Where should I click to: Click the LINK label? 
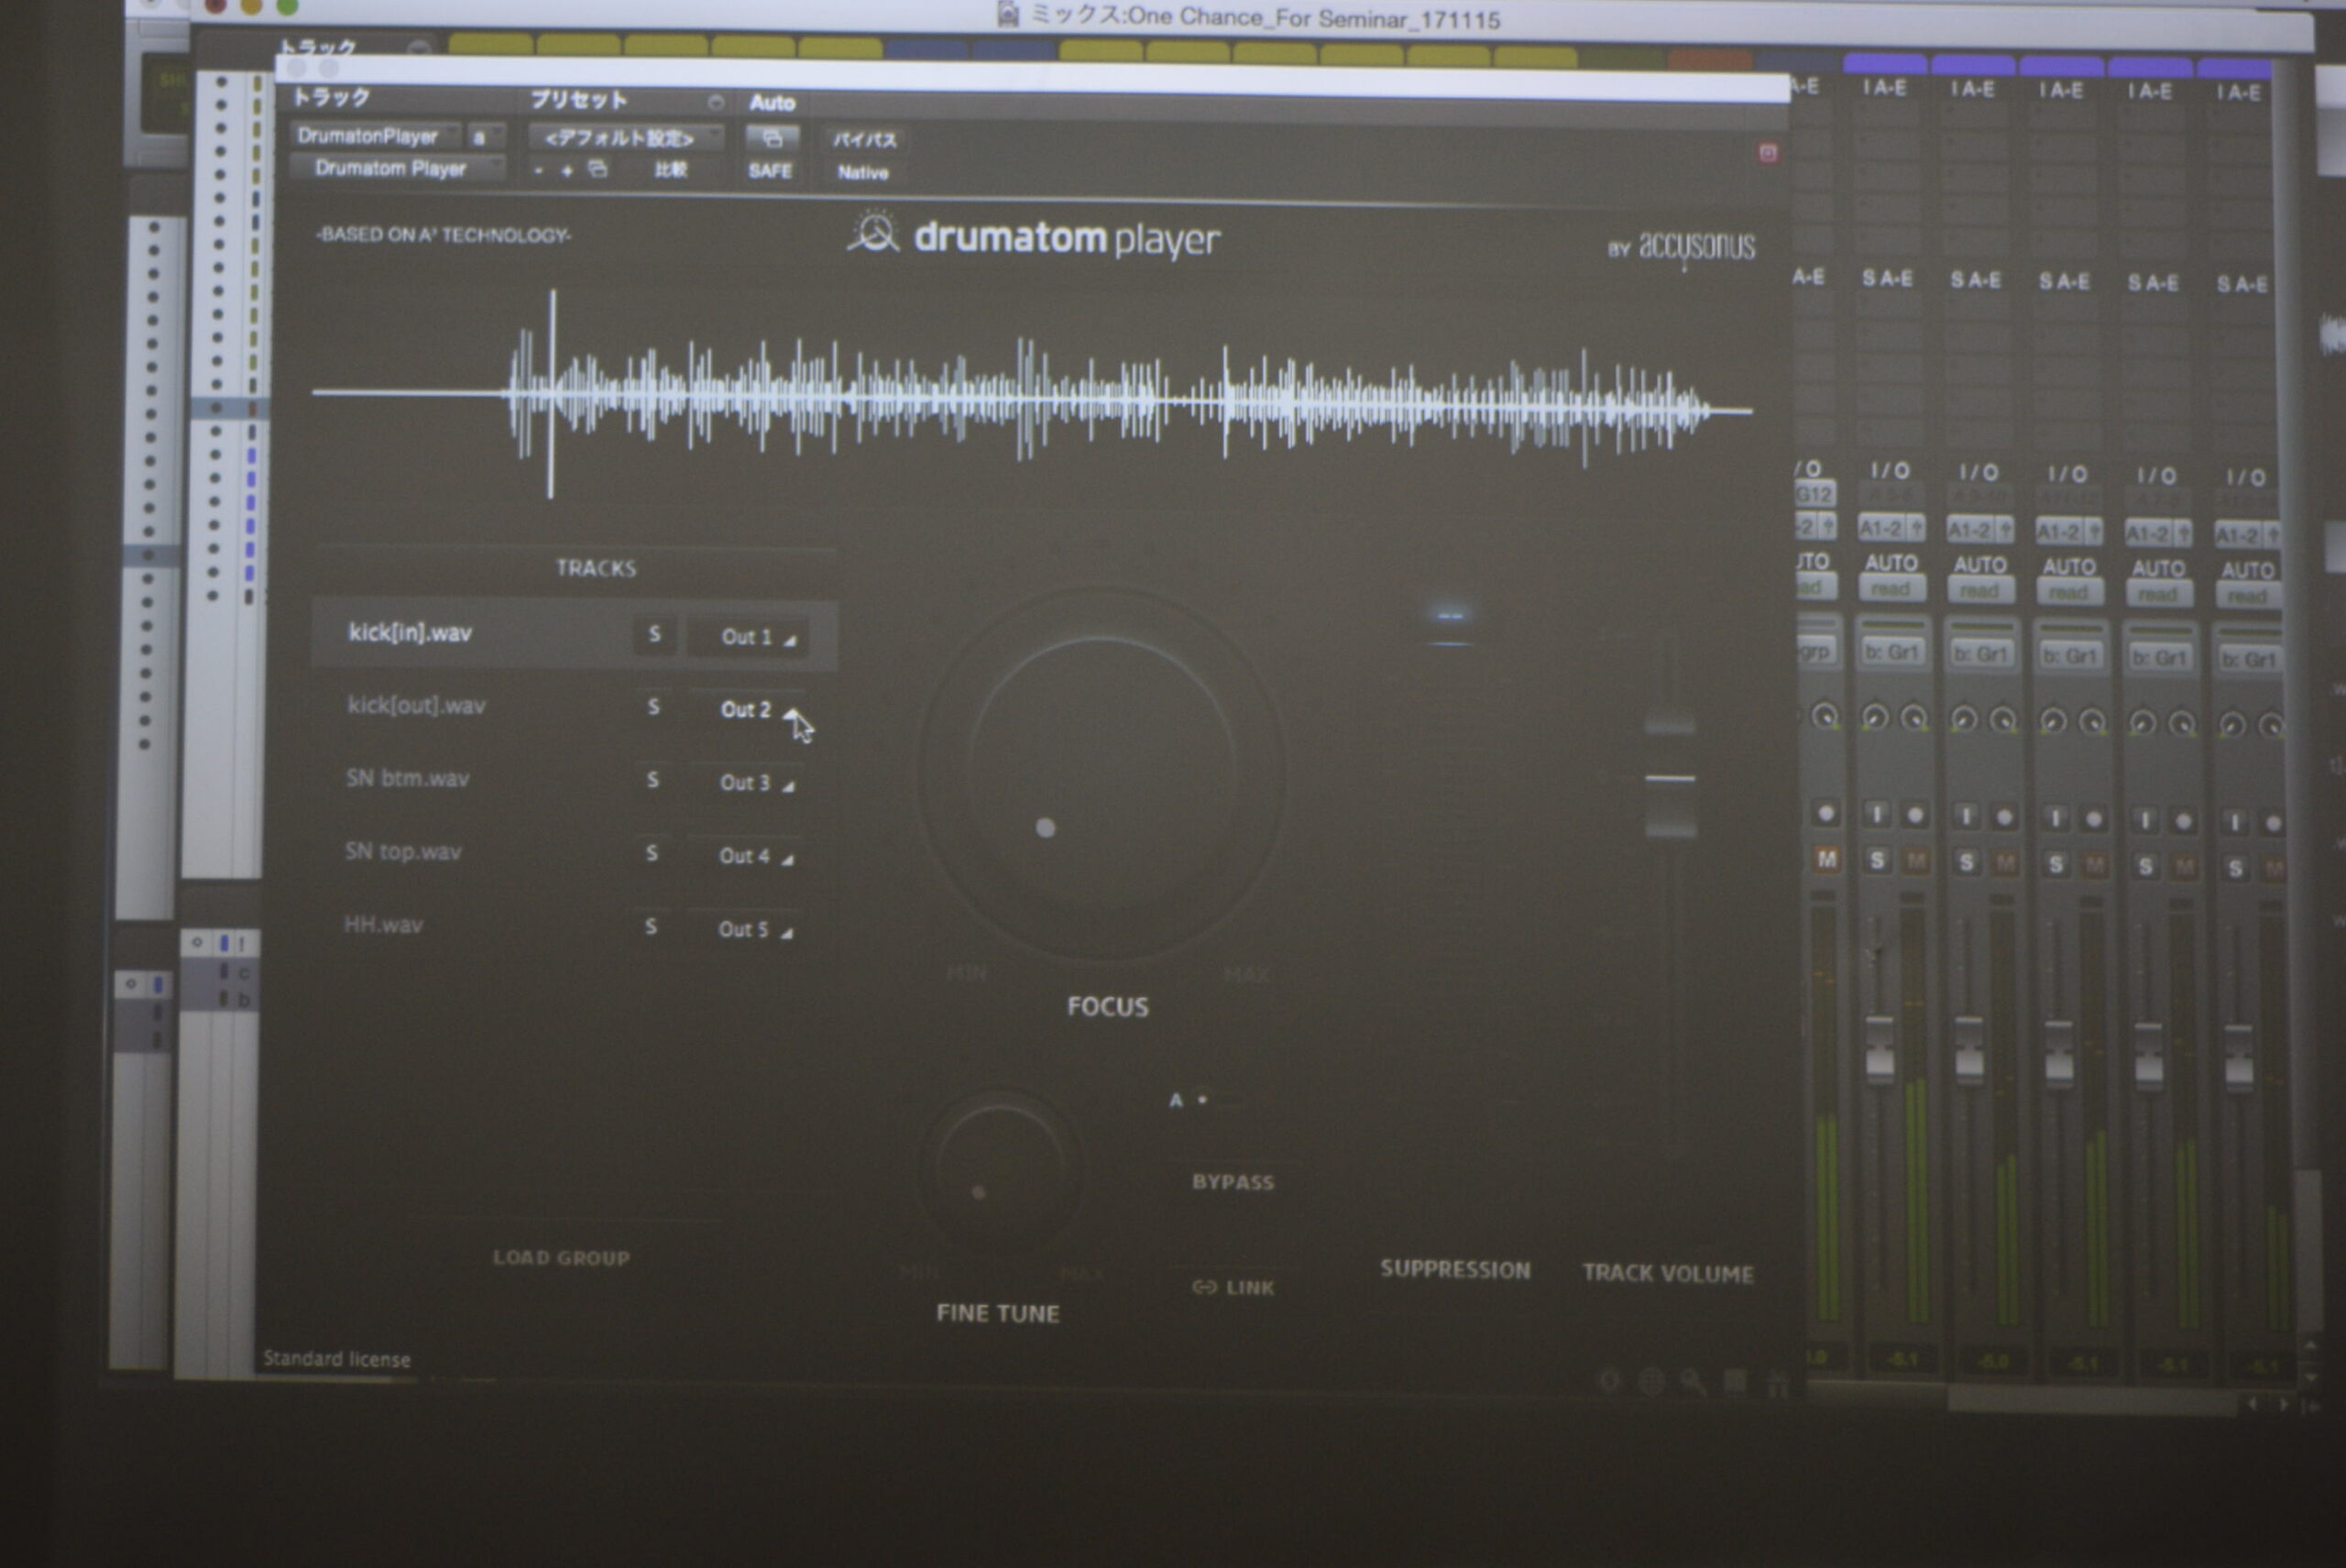pos(1250,1288)
